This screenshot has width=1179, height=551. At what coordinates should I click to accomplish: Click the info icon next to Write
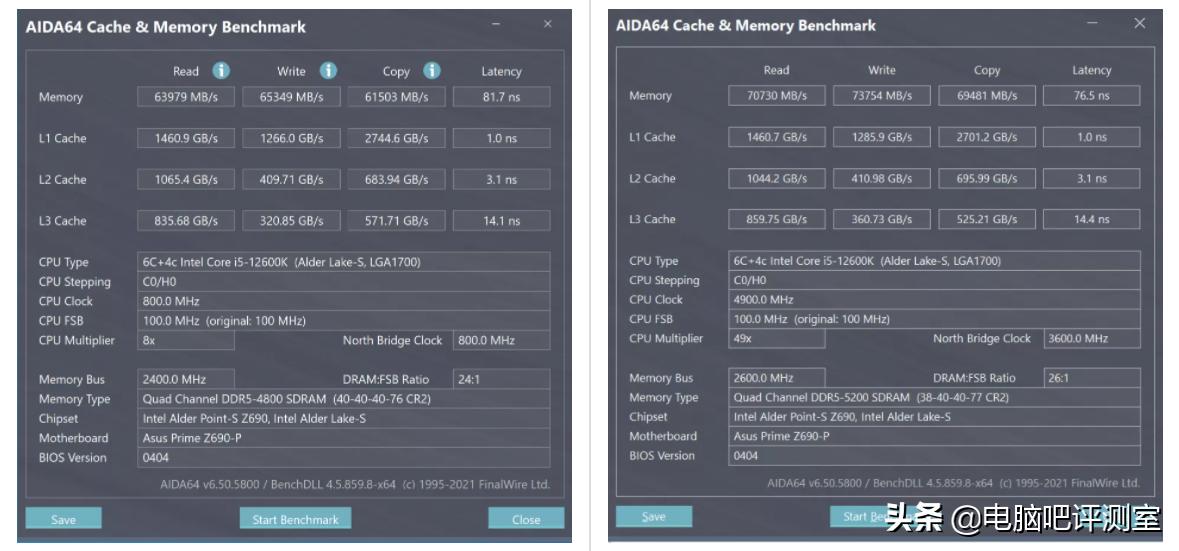pyautogui.click(x=328, y=71)
